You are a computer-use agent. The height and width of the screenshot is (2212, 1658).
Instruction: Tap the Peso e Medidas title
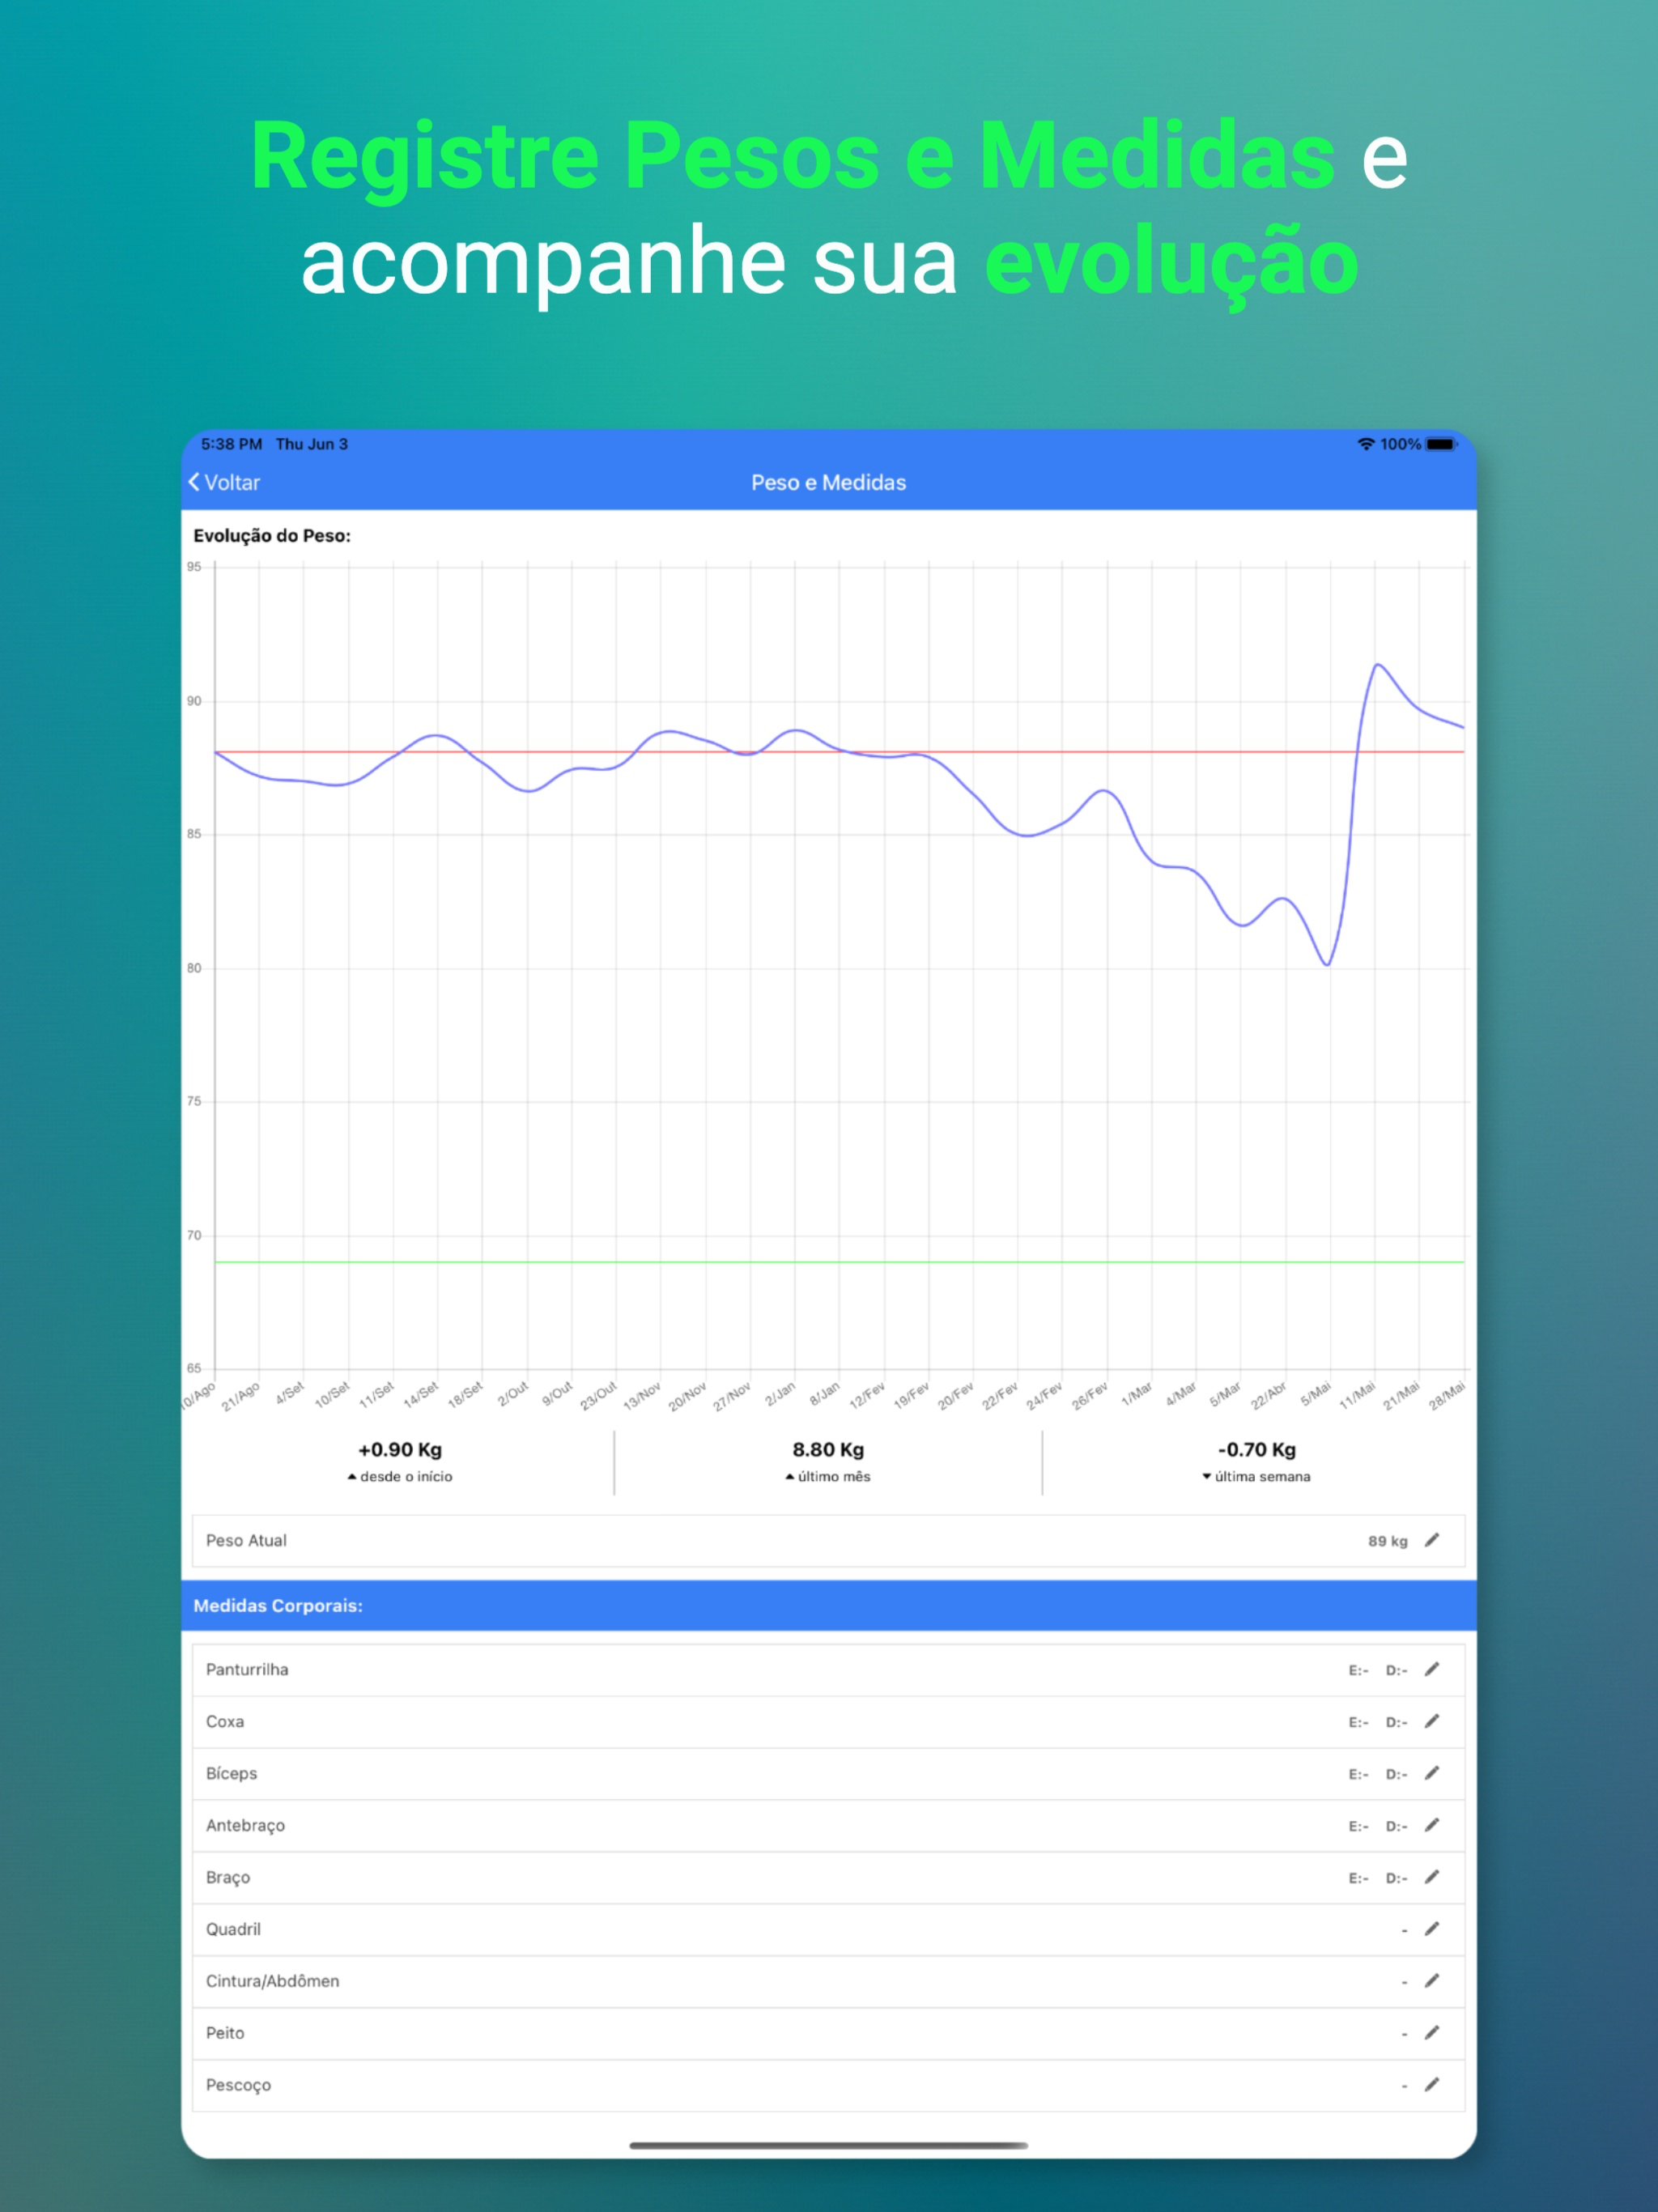click(x=828, y=481)
